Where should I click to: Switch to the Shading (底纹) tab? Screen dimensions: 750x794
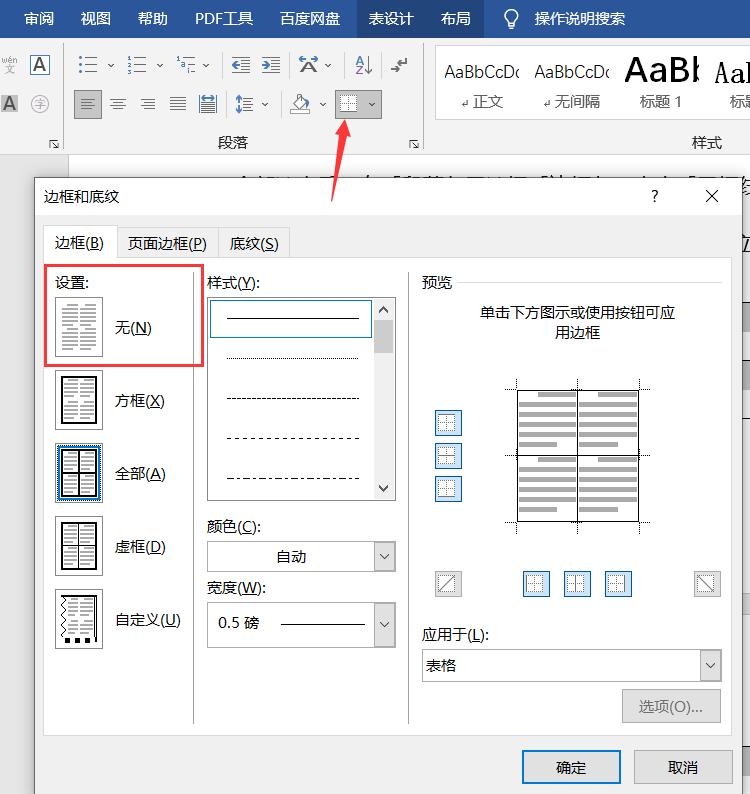coord(253,243)
